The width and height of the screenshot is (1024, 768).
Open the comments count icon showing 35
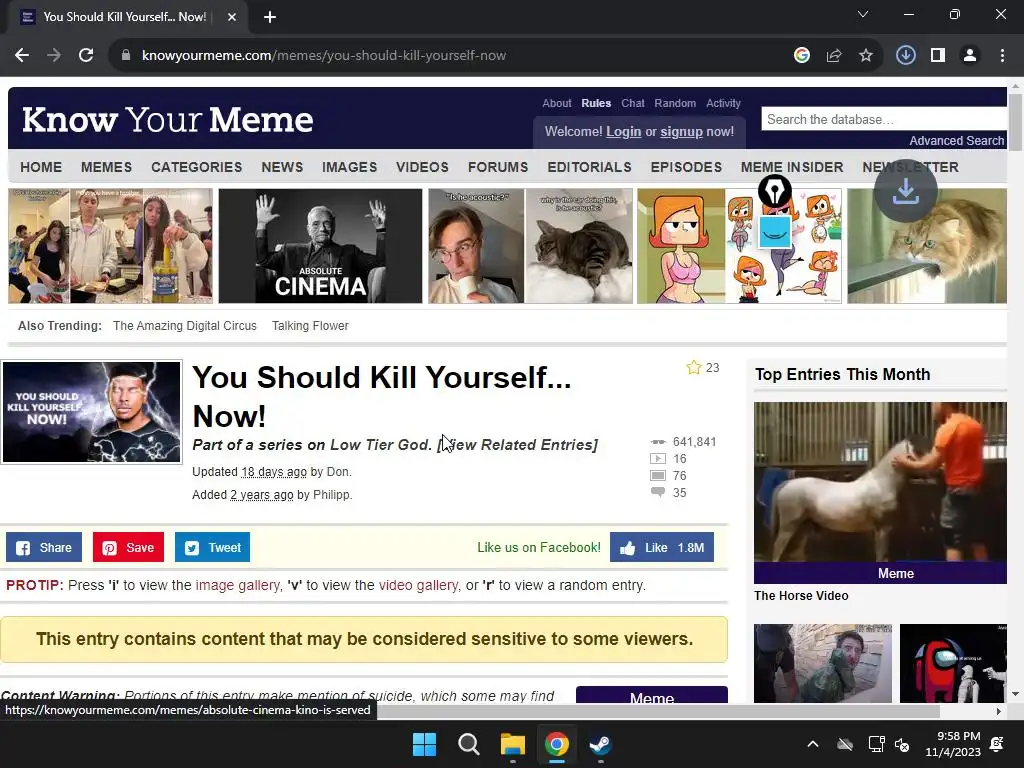pos(658,492)
